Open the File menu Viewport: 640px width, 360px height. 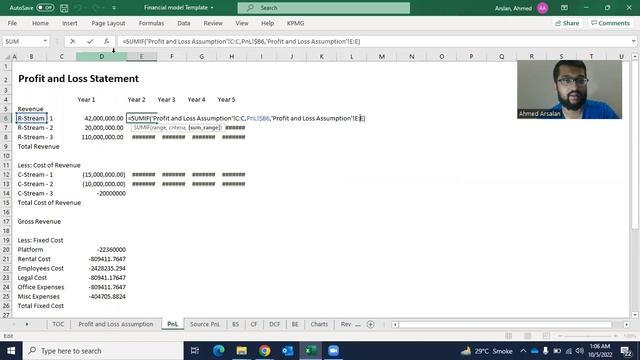pyautogui.click(x=12, y=23)
